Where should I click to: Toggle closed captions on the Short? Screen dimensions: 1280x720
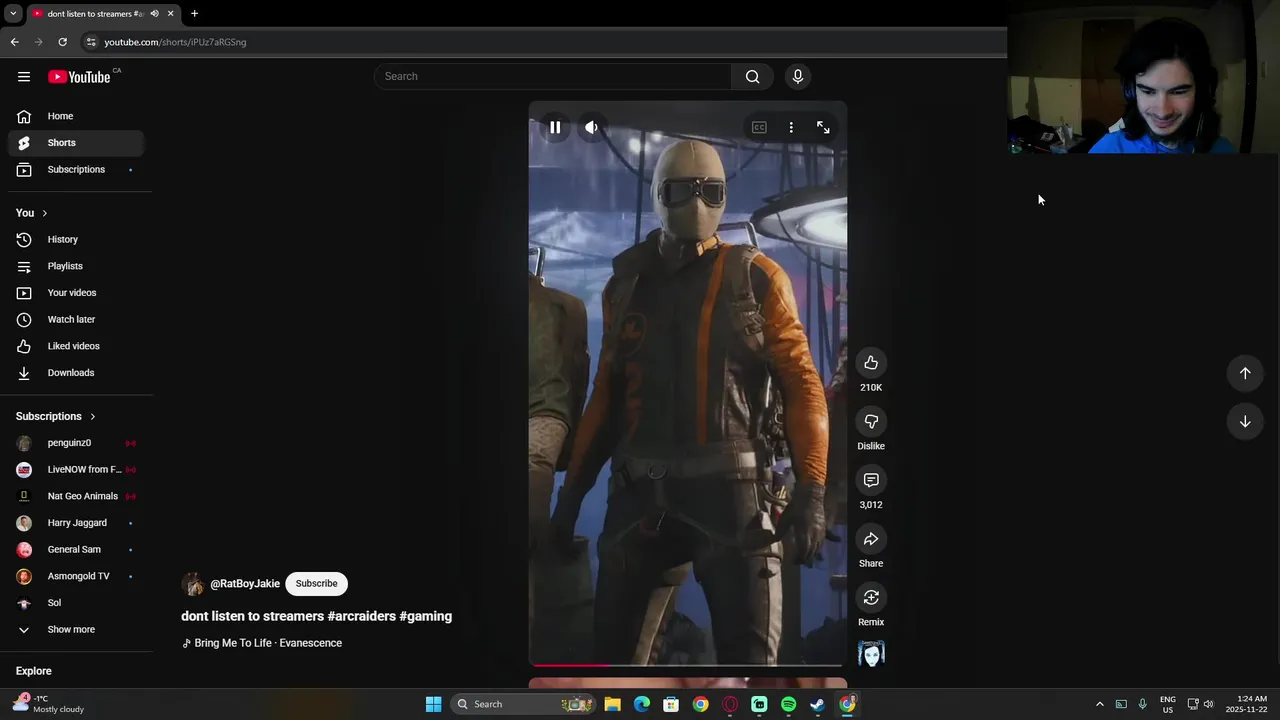click(759, 128)
